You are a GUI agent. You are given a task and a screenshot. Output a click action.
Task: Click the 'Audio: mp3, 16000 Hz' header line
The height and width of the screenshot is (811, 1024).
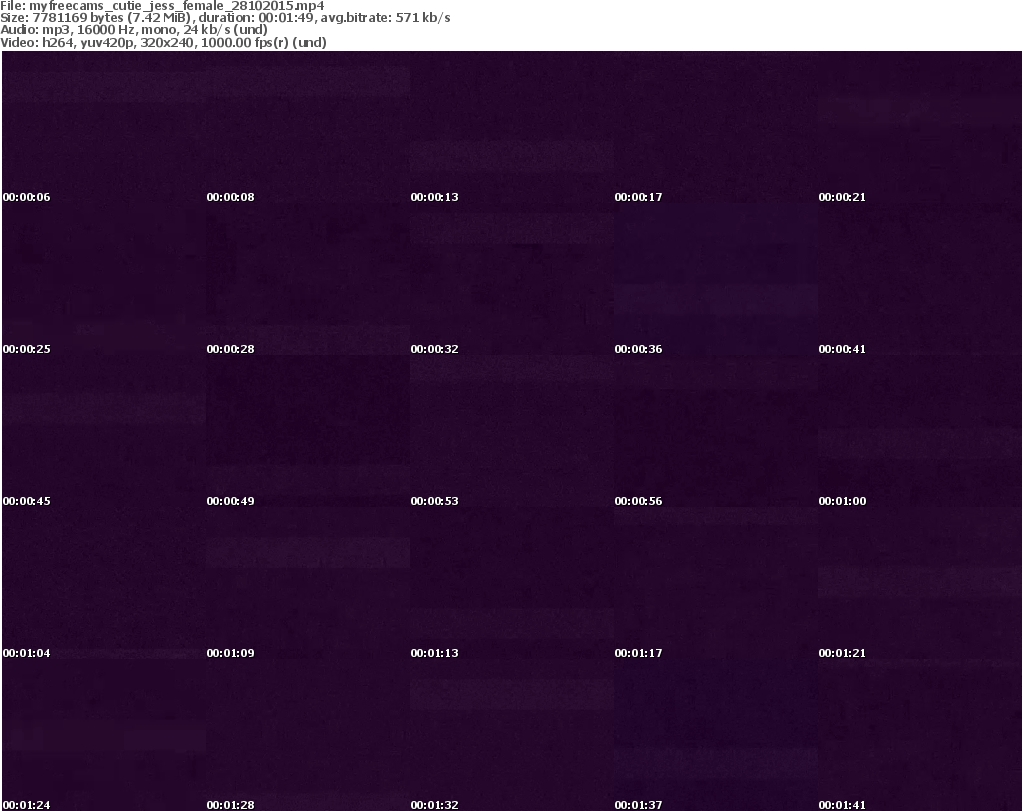pyautogui.click(x=134, y=30)
